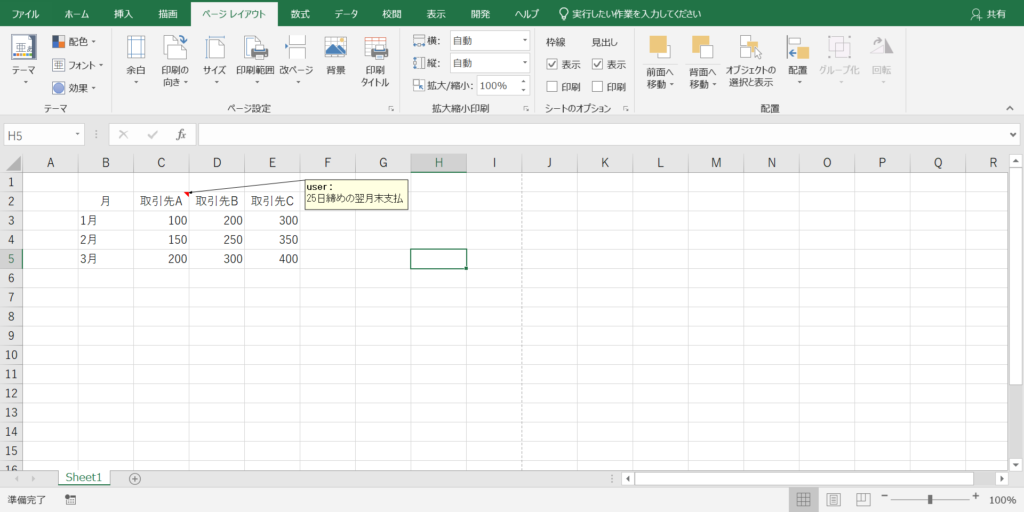The width and height of the screenshot is (1024, 512).
Task: Open the フォント theme fonts menu
Action: point(78,65)
